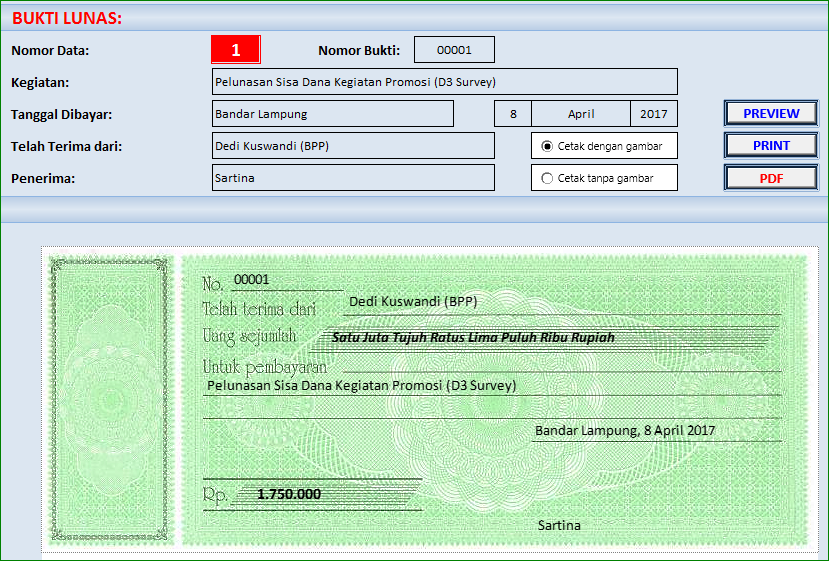Click the 'Nomor Data:' label
The height and width of the screenshot is (561, 829).
click(50, 51)
